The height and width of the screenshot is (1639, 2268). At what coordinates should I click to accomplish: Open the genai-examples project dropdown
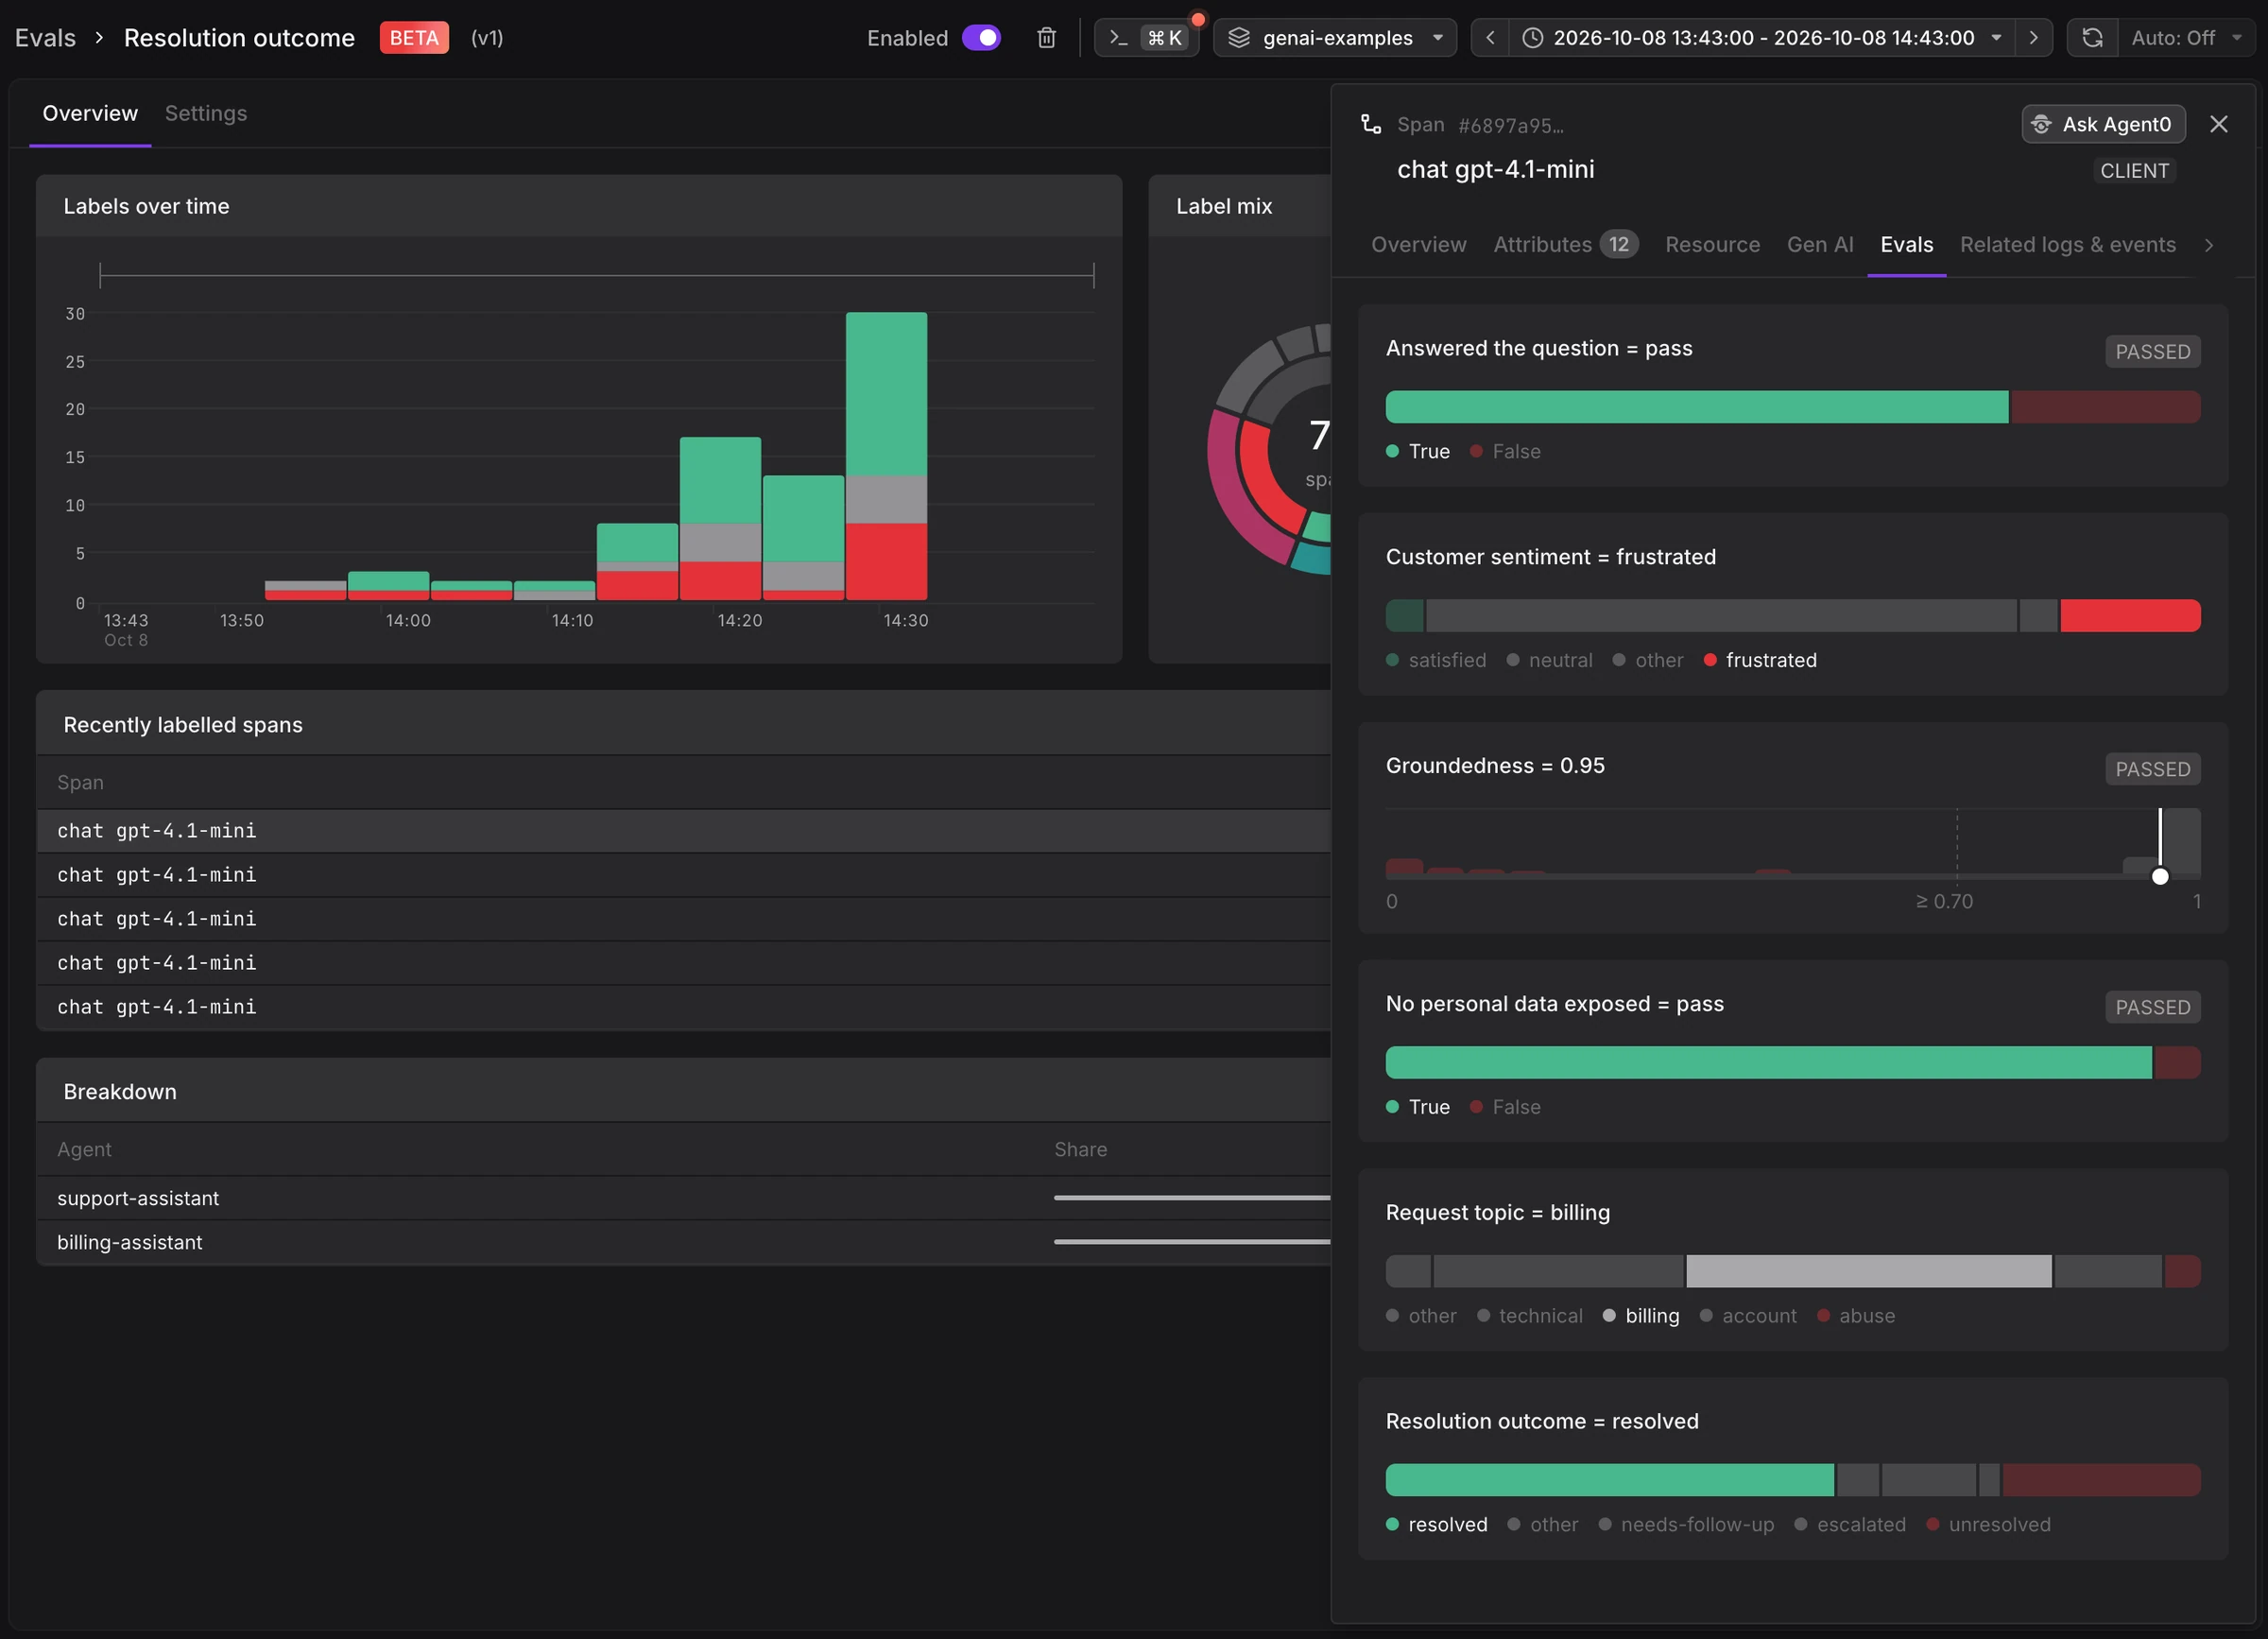coord(1335,38)
